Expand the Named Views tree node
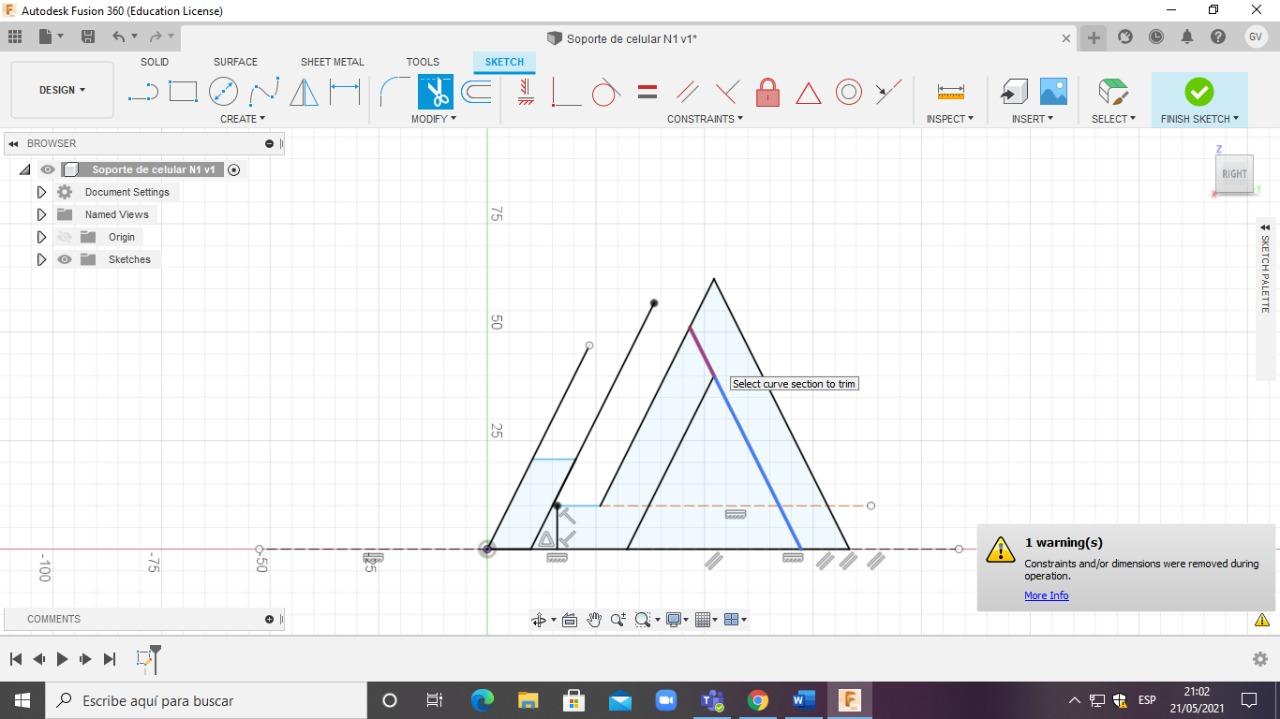Screen dimensions: 1280x719 41,214
